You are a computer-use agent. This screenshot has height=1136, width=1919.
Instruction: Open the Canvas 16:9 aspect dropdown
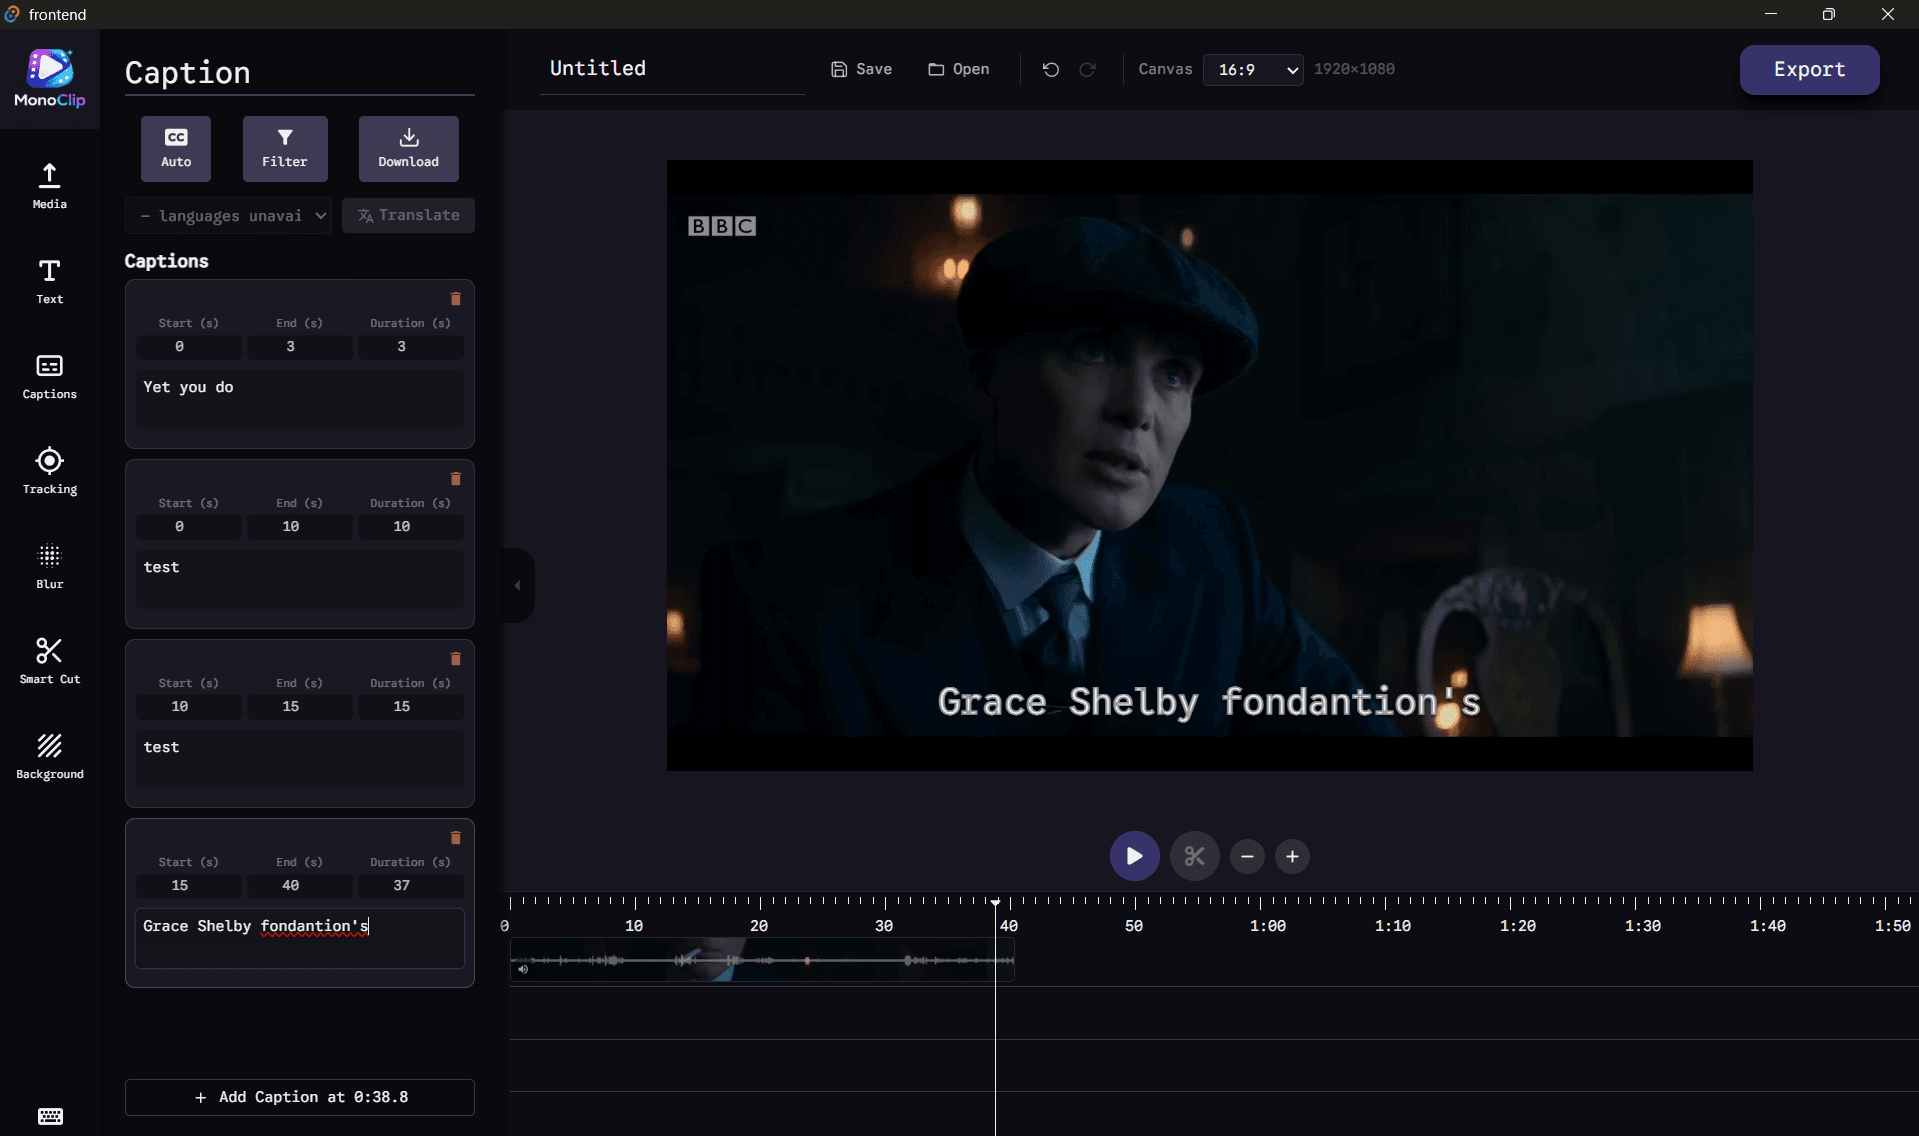coord(1253,70)
